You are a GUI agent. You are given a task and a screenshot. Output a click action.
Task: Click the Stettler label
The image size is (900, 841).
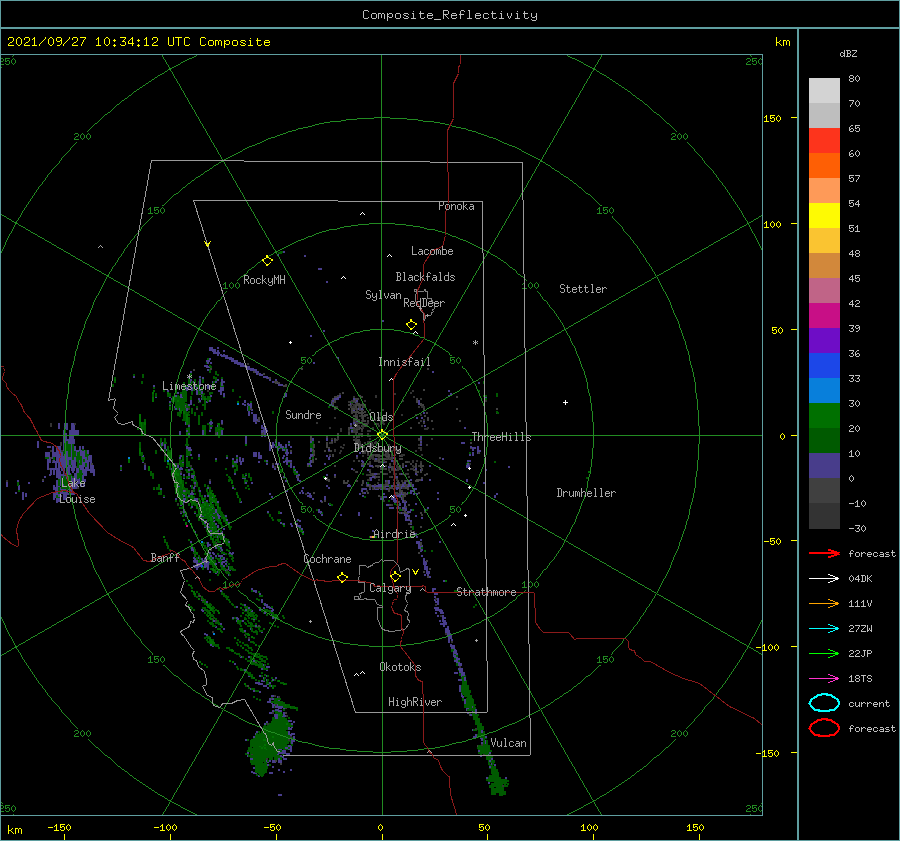point(583,289)
